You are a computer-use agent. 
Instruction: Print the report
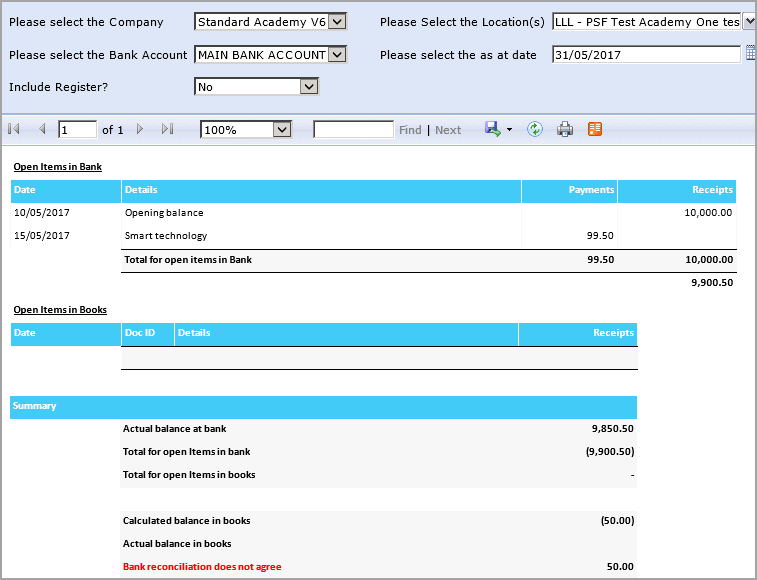coord(565,130)
